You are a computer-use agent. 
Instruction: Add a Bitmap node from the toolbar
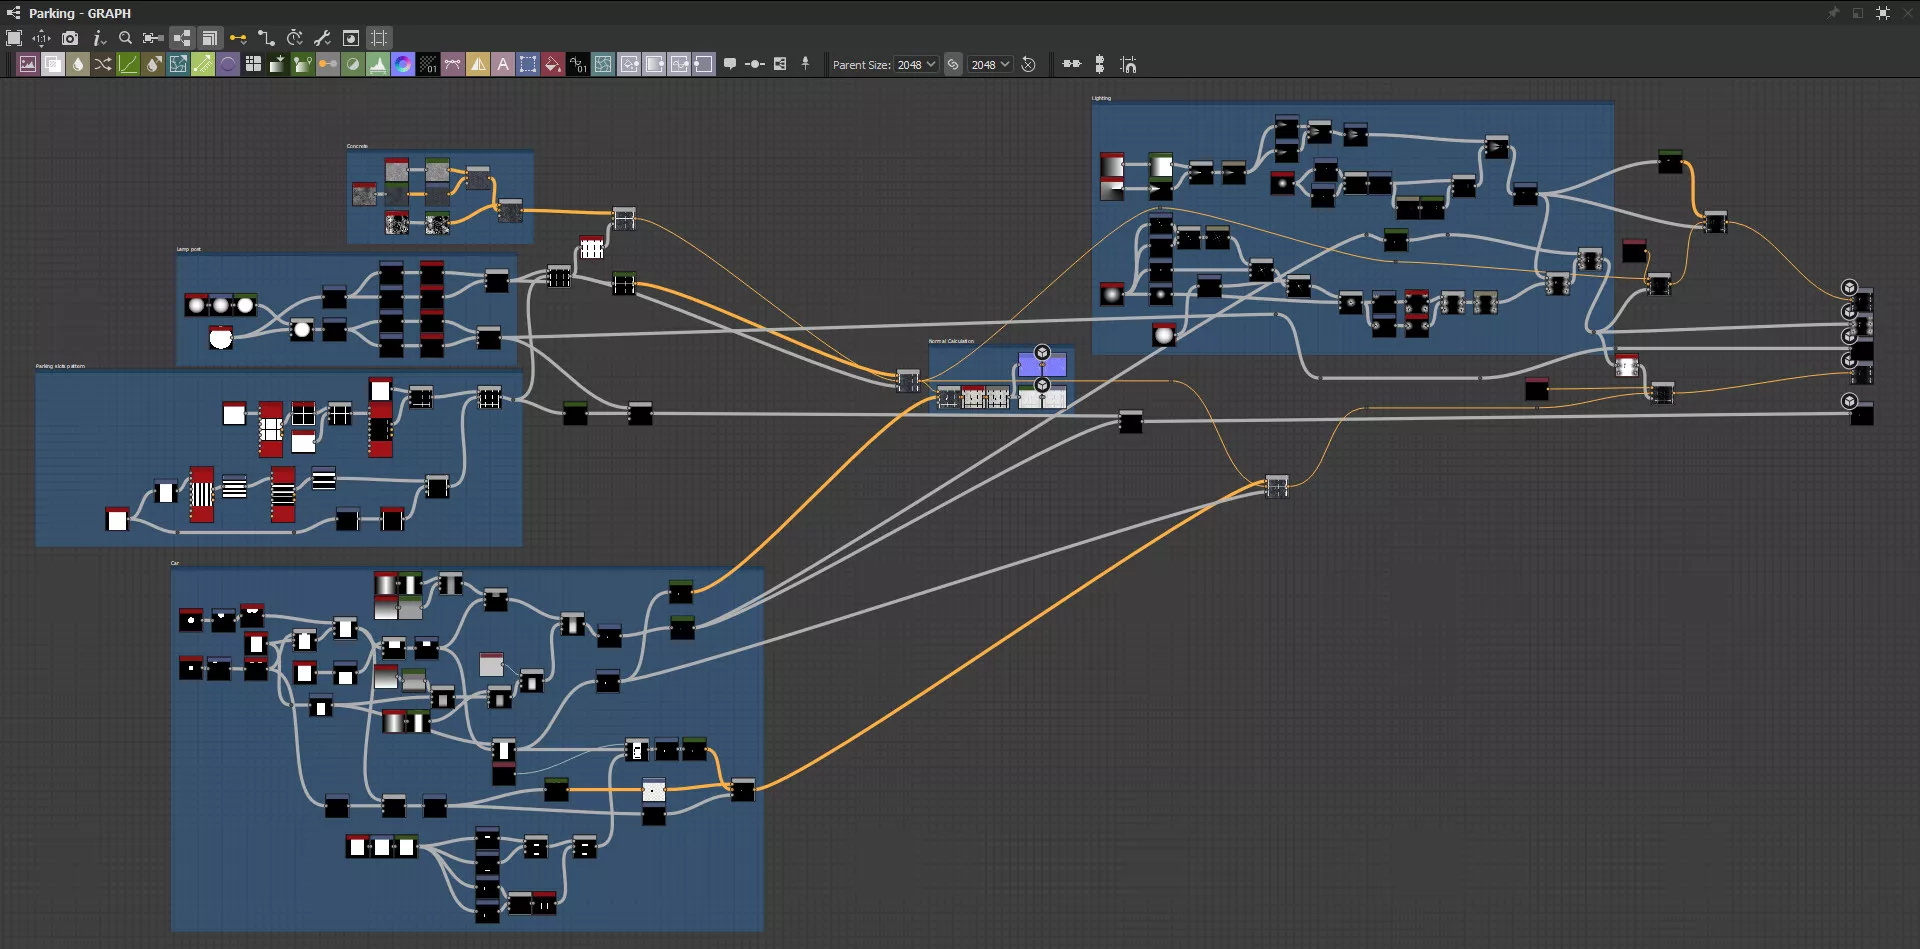28,65
